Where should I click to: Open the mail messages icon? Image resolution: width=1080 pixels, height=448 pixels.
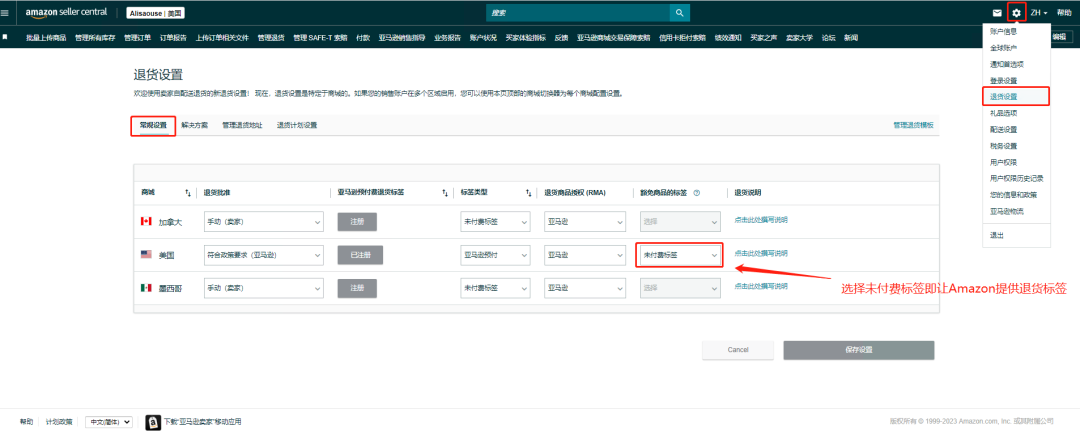pos(997,12)
